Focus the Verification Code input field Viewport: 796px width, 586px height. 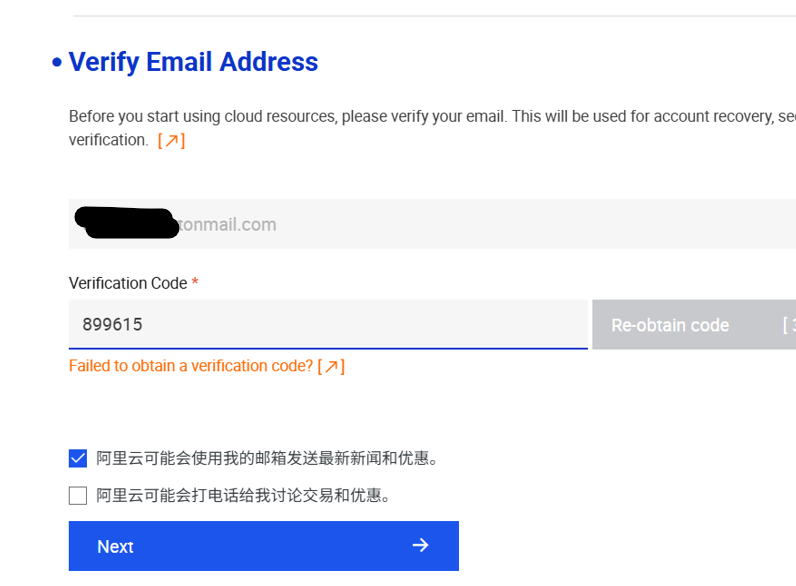pyautogui.click(x=328, y=324)
